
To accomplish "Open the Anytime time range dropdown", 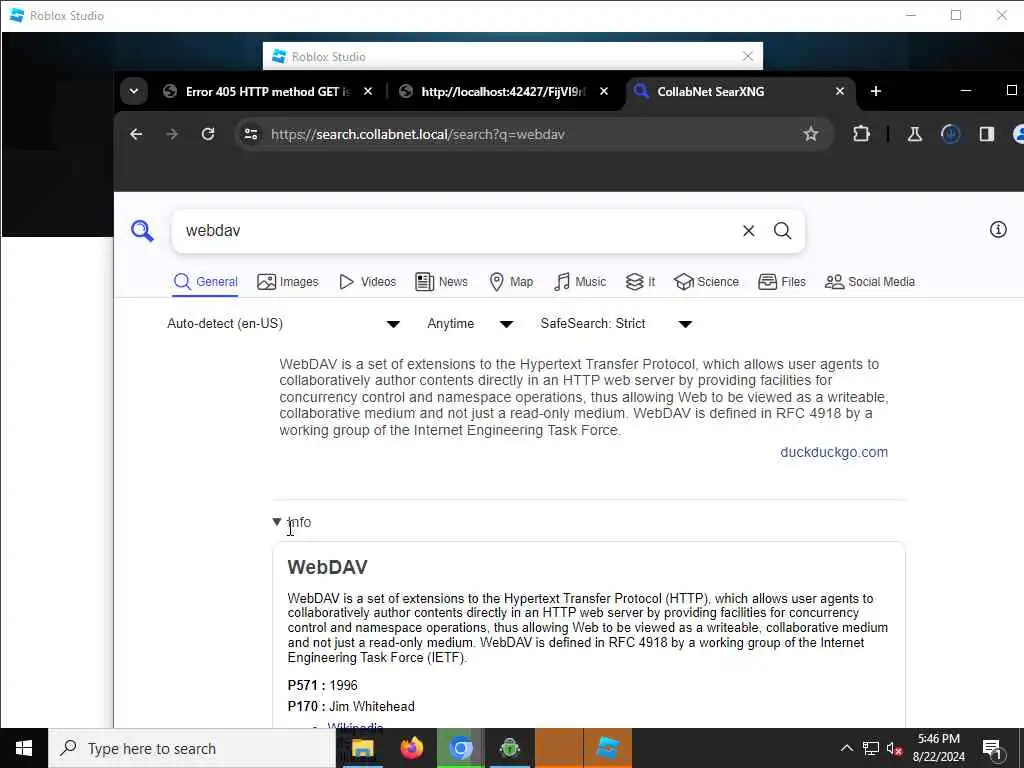I will tap(470, 323).
